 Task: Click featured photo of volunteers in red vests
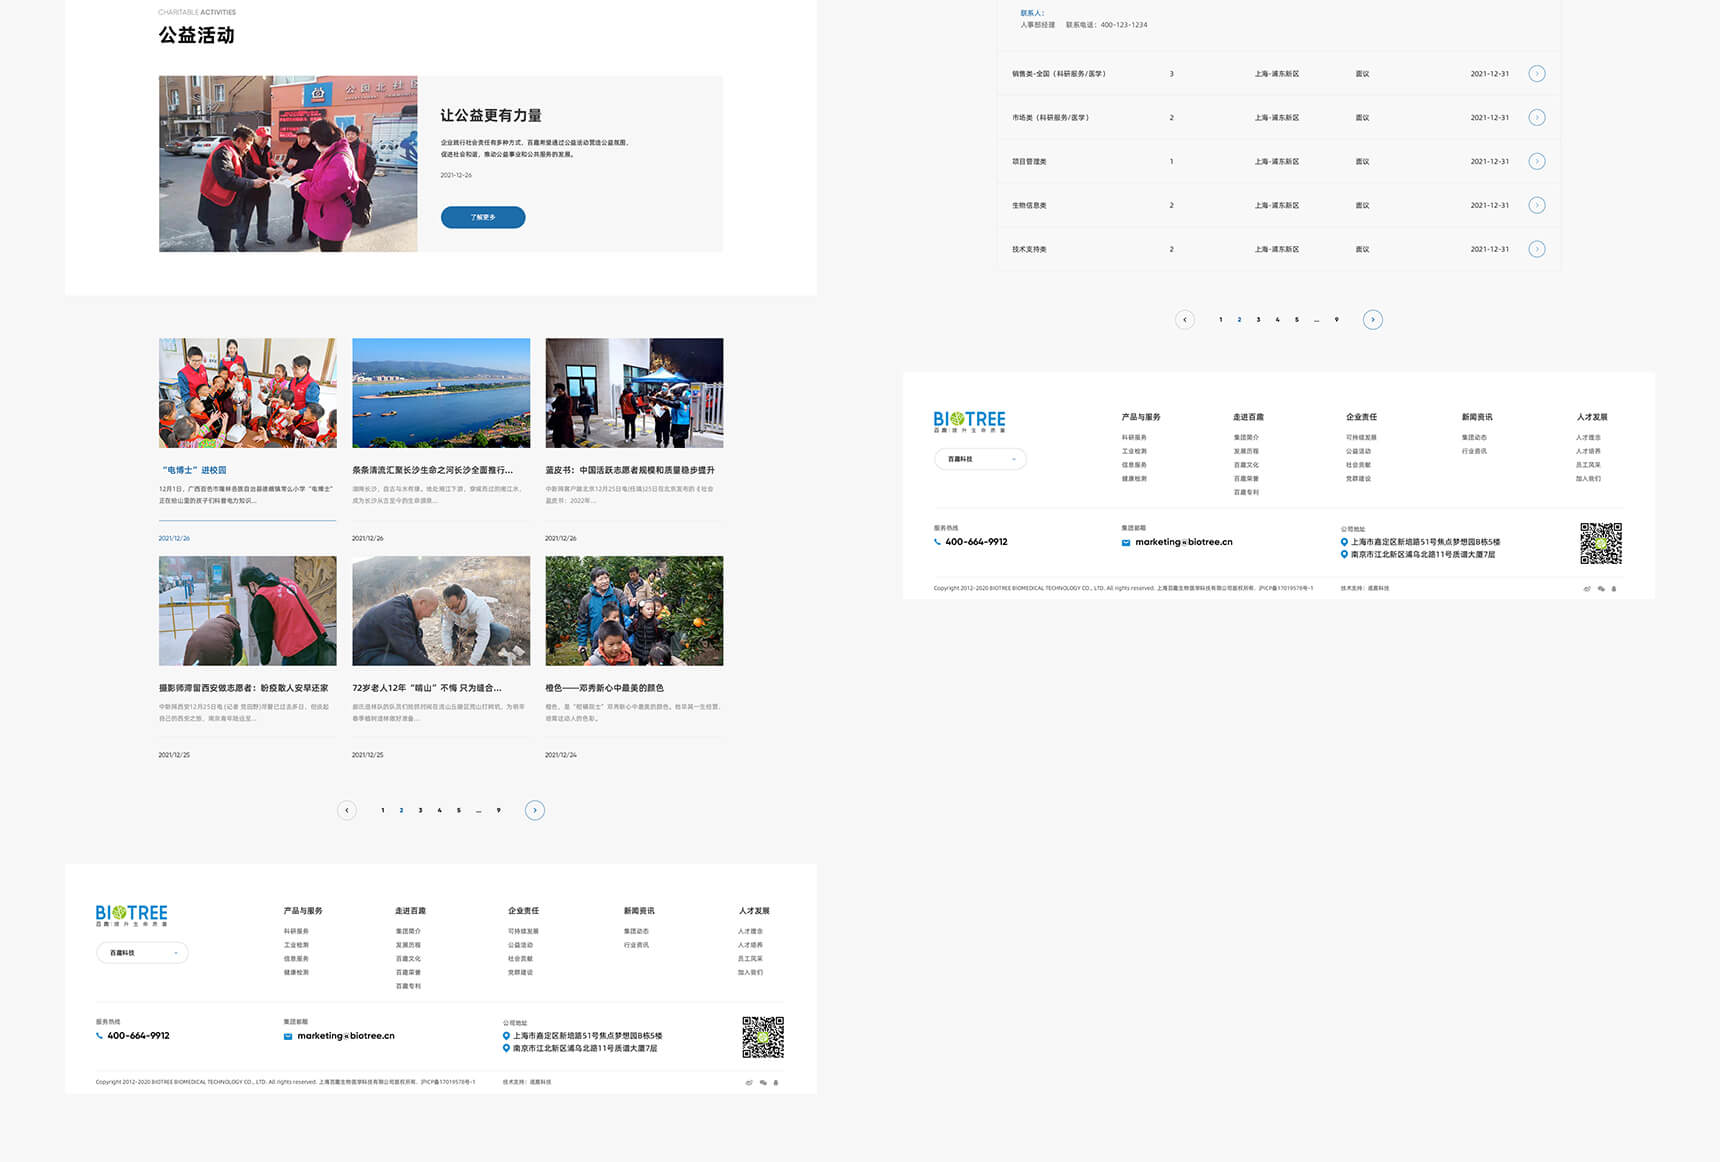pyautogui.click(x=288, y=164)
